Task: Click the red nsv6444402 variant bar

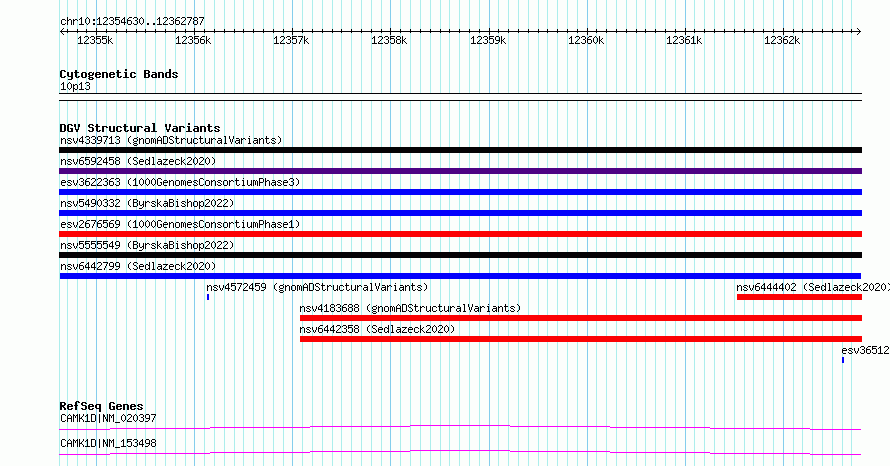Action: [x=799, y=297]
